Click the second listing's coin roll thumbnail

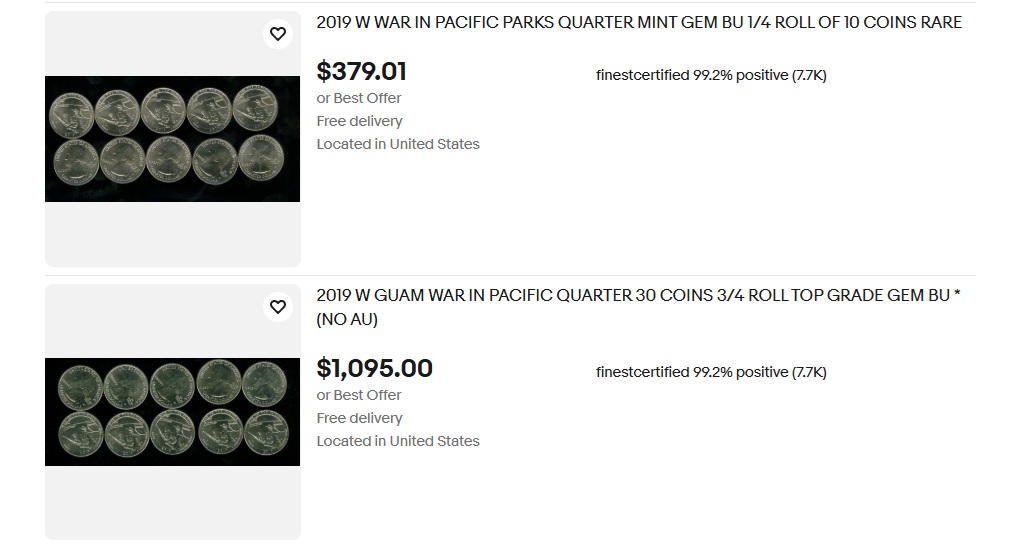(172, 412)
